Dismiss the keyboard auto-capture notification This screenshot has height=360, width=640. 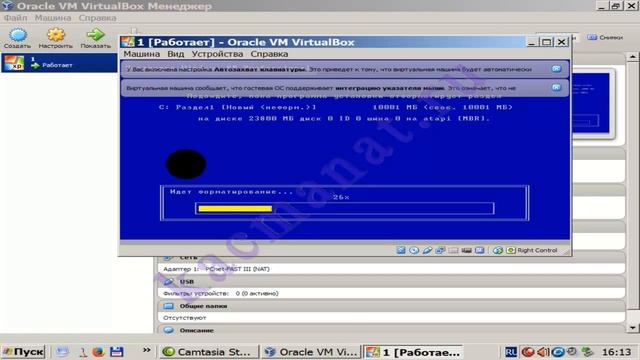(556, 69)
